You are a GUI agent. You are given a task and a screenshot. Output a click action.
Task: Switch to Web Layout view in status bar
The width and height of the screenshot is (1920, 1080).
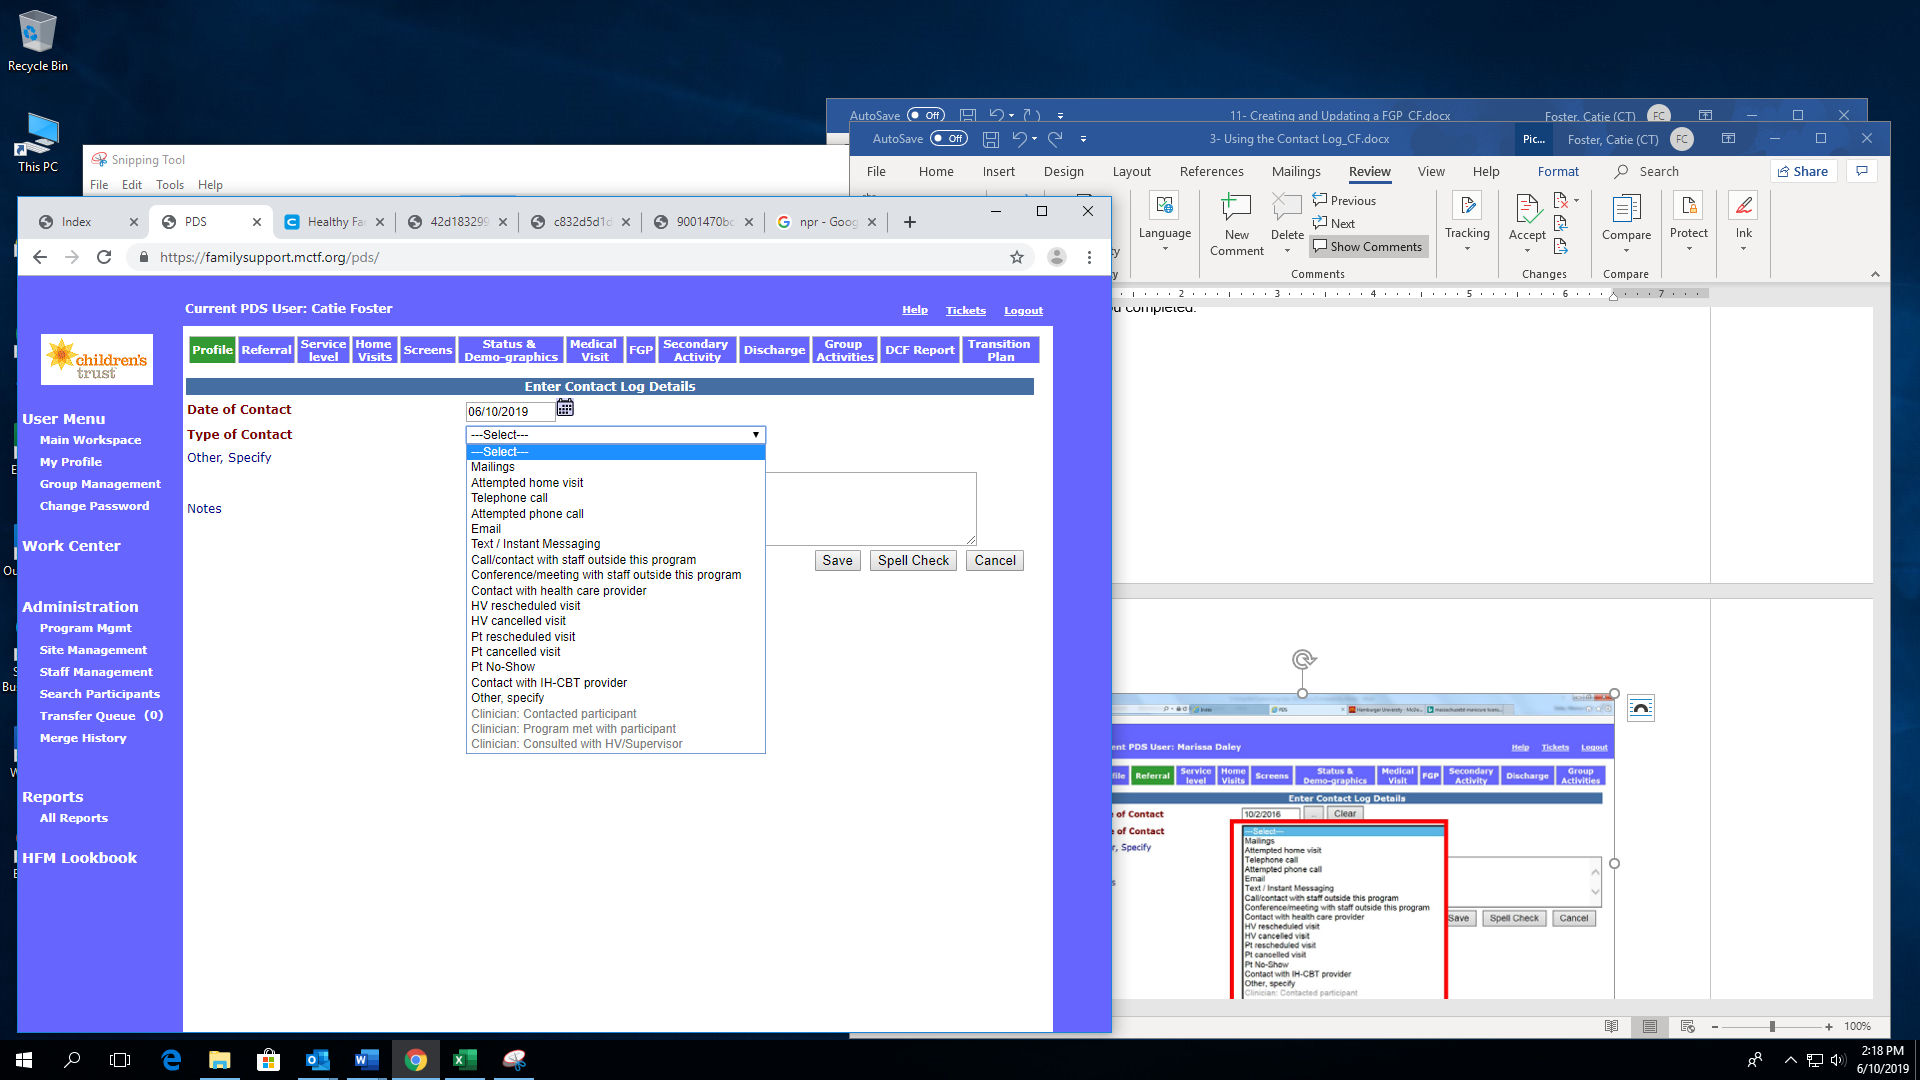pyautogui.click(x=1688, y=1026)
